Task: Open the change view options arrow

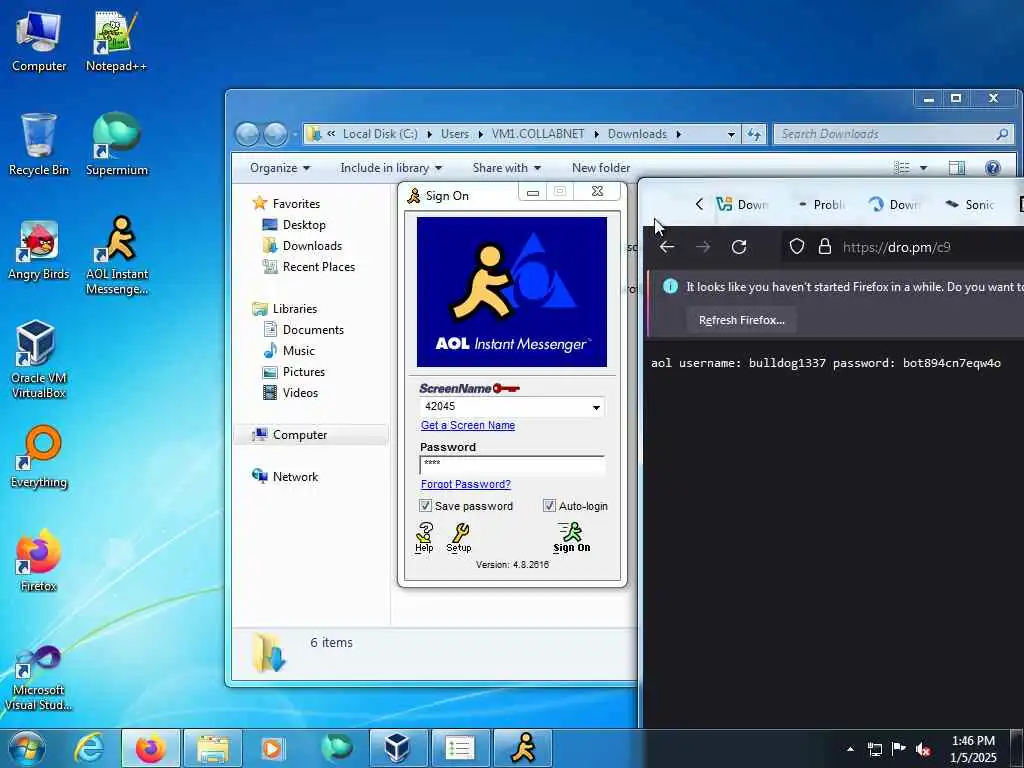Action: point(923,168)
